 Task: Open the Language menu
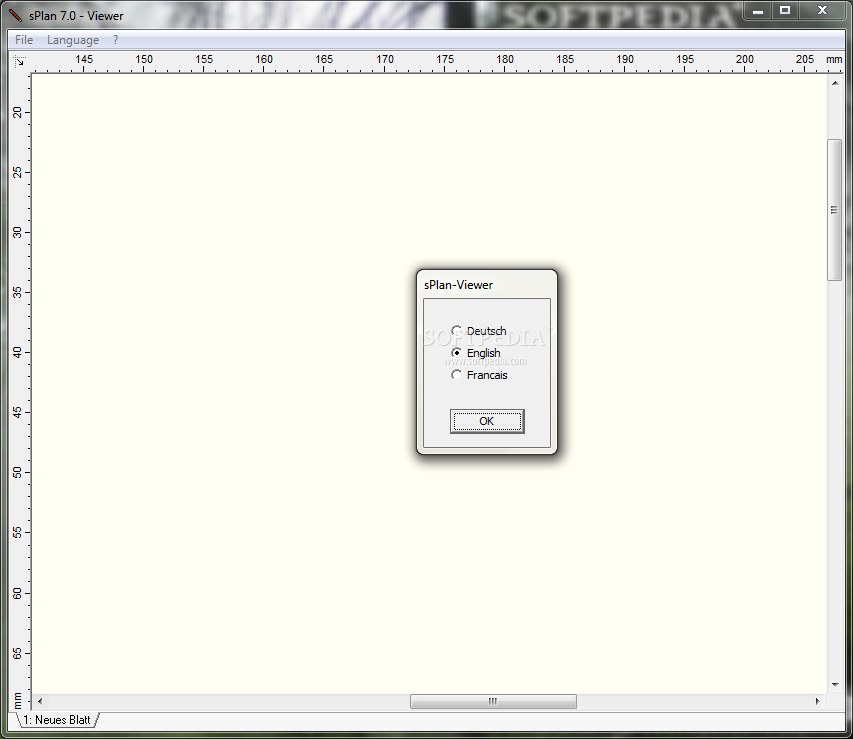[73, 40]
